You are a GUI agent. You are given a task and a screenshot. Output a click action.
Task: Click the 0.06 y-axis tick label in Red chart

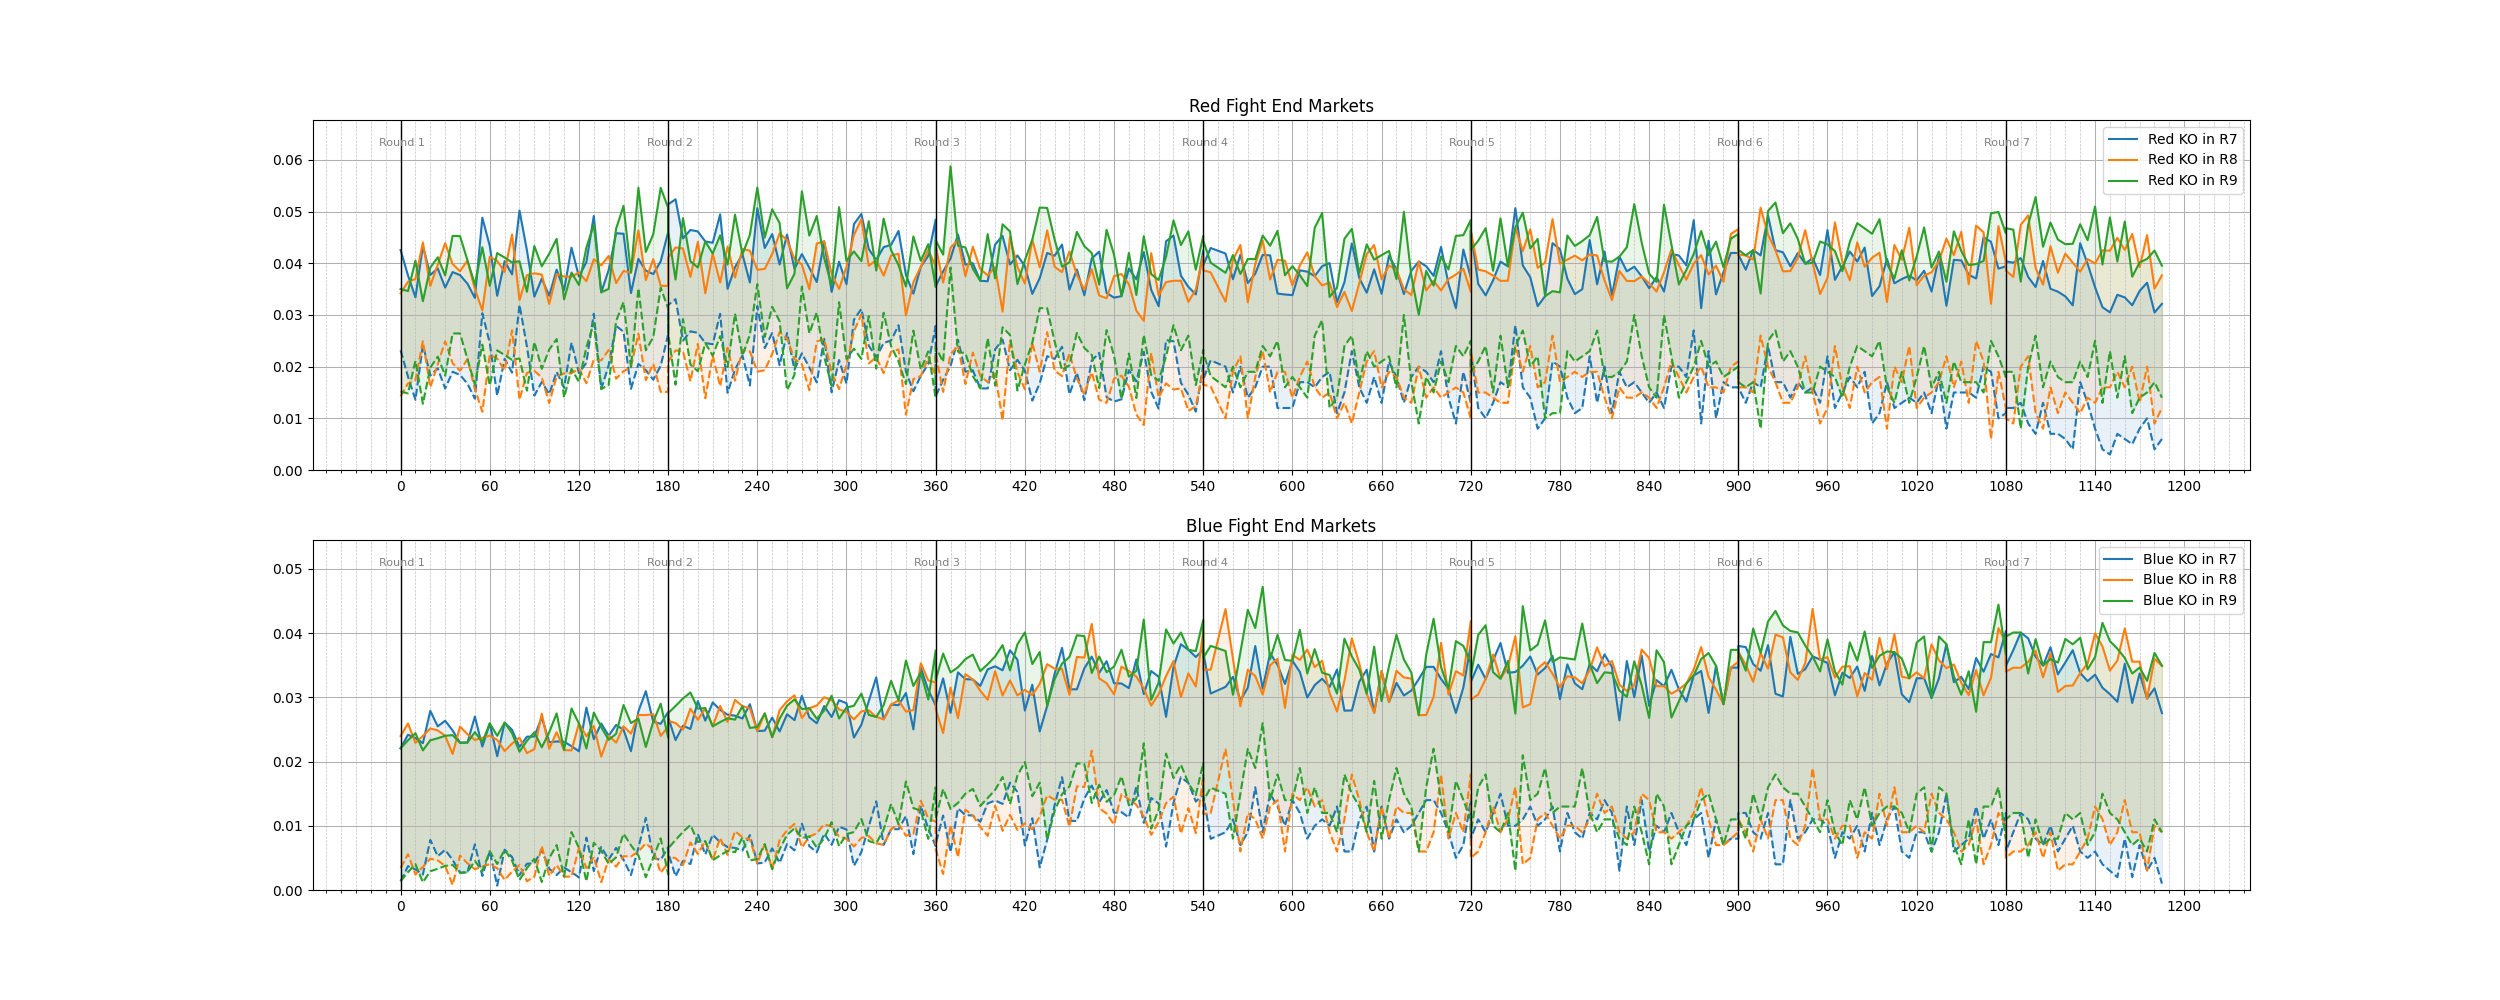287,160
